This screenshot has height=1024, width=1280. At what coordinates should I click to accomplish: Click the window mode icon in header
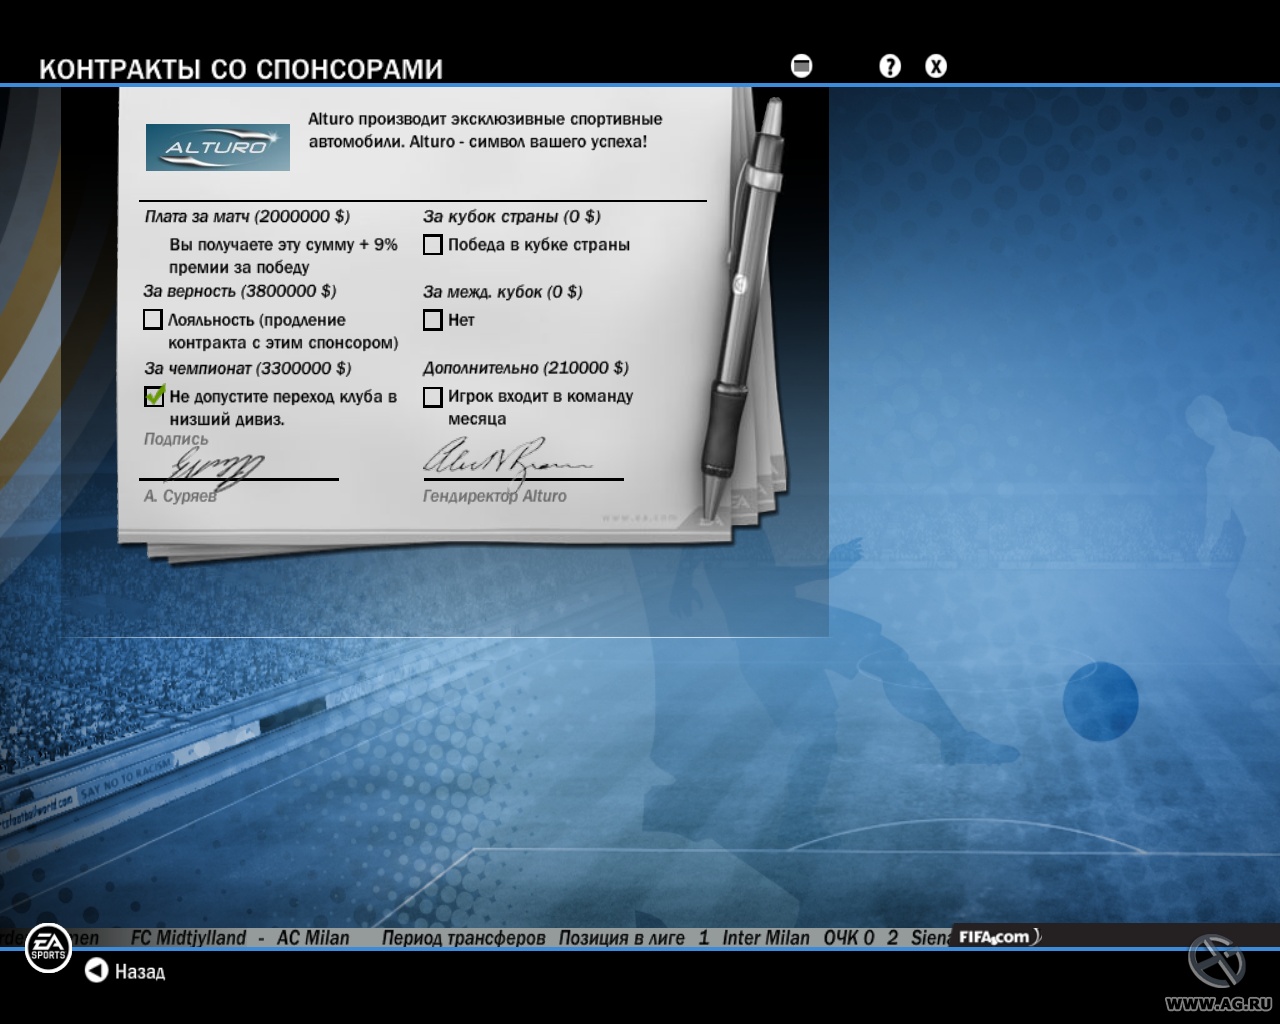(x=801, y=66)
